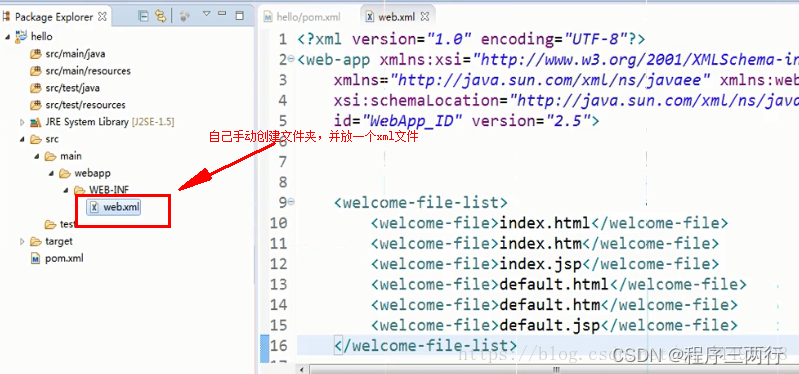
Task: Collapse the webapp folder node
Action: coord(51,174)
